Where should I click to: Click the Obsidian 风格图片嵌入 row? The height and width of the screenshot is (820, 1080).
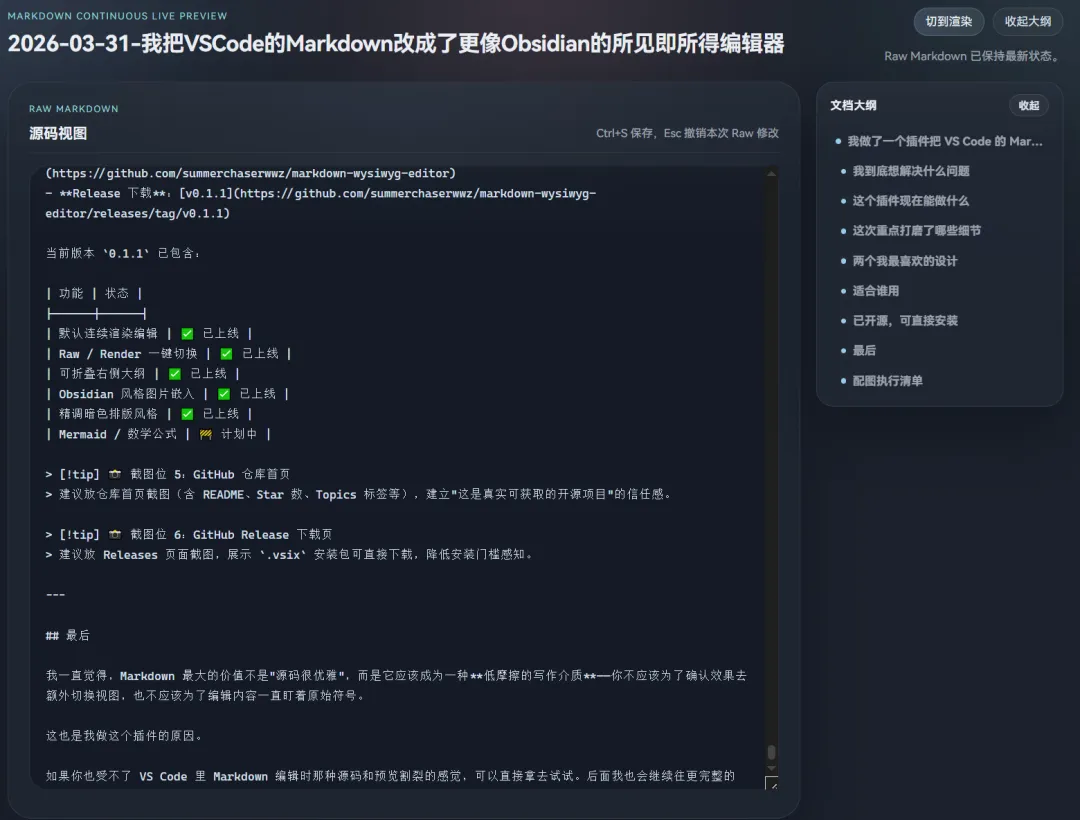(167, 394)
